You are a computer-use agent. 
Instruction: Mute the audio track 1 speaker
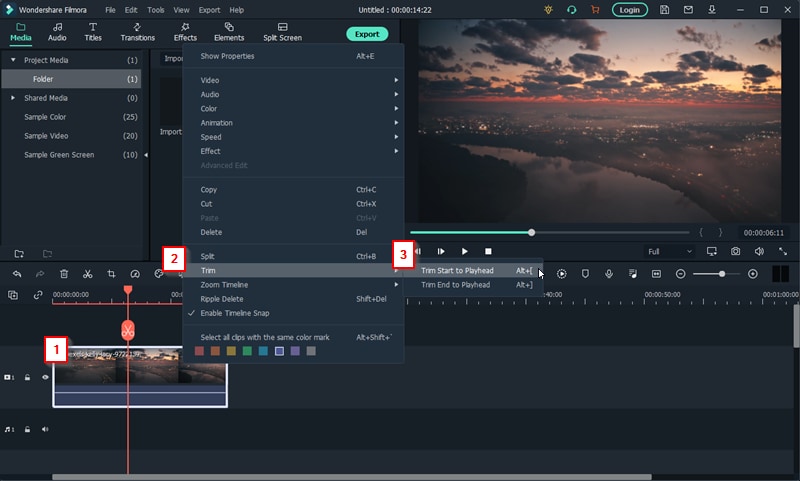45,429
